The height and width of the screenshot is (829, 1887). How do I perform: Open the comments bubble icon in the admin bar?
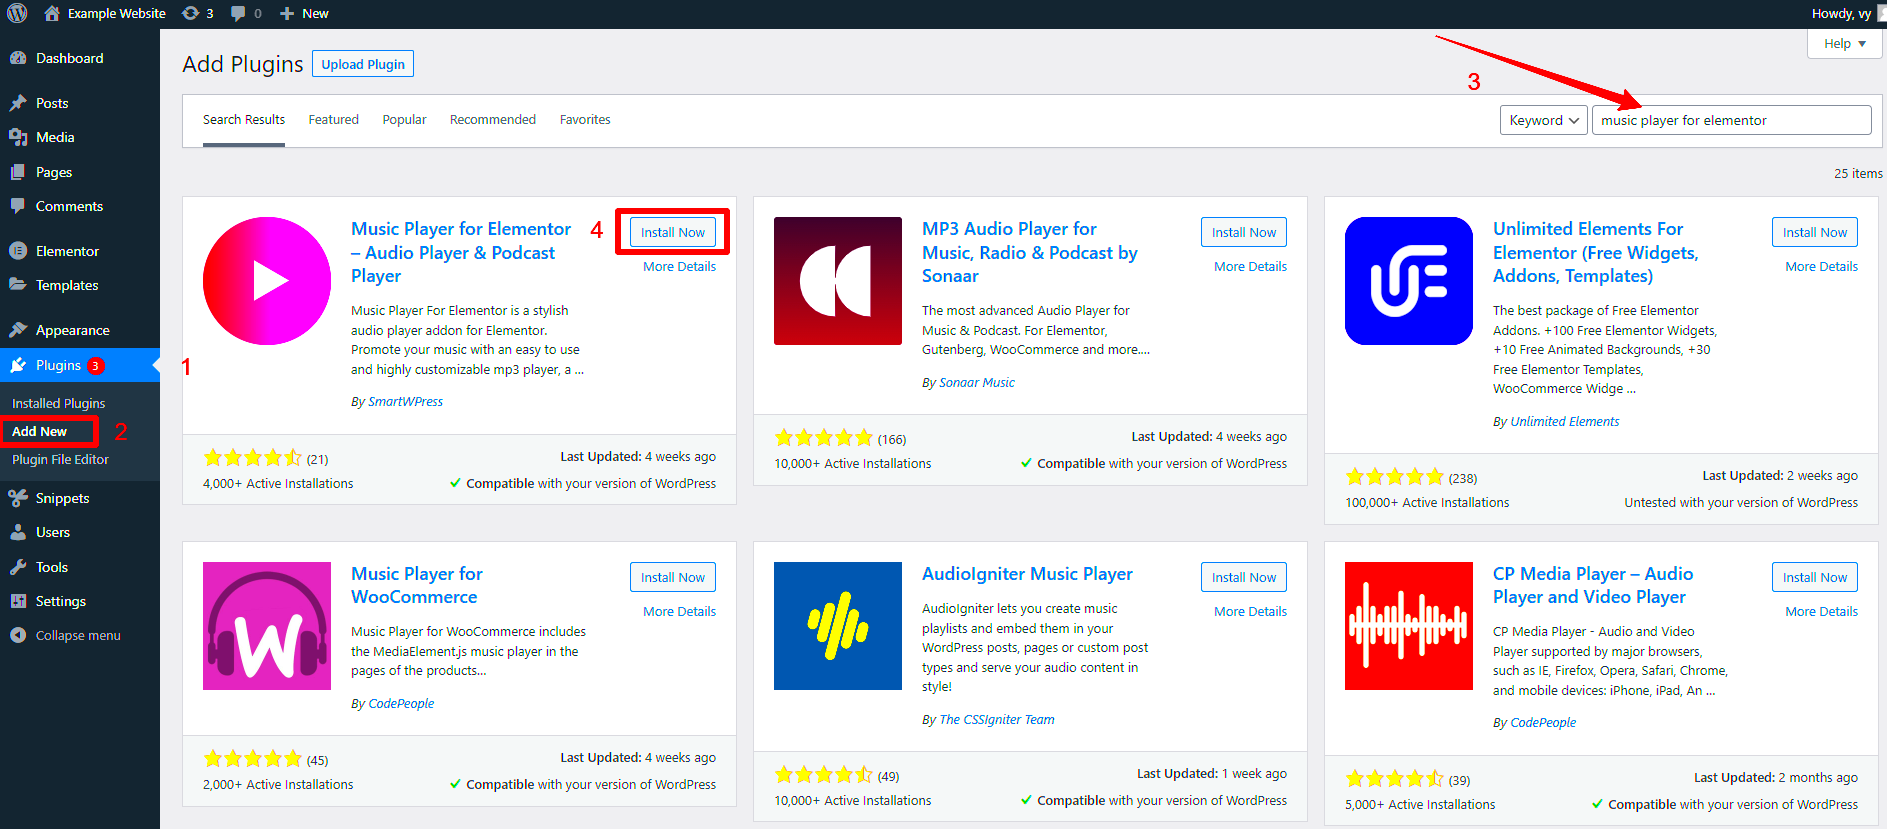click(238, 13)
